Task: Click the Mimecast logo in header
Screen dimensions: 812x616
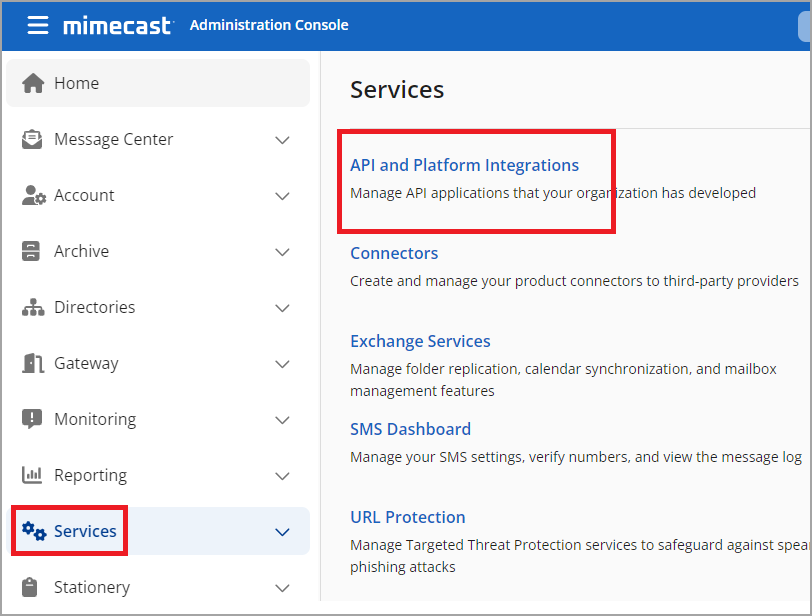Action: coord(117,25)
